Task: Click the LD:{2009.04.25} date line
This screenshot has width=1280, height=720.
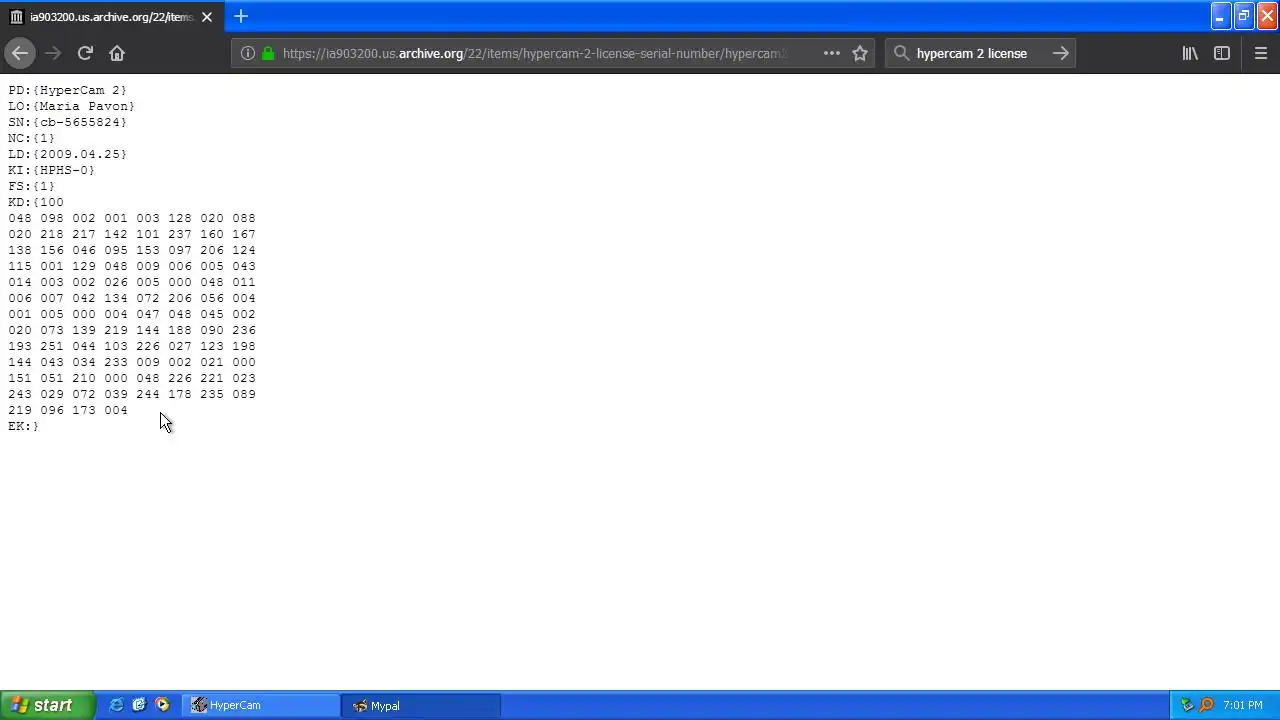Action: pos(68,154)
